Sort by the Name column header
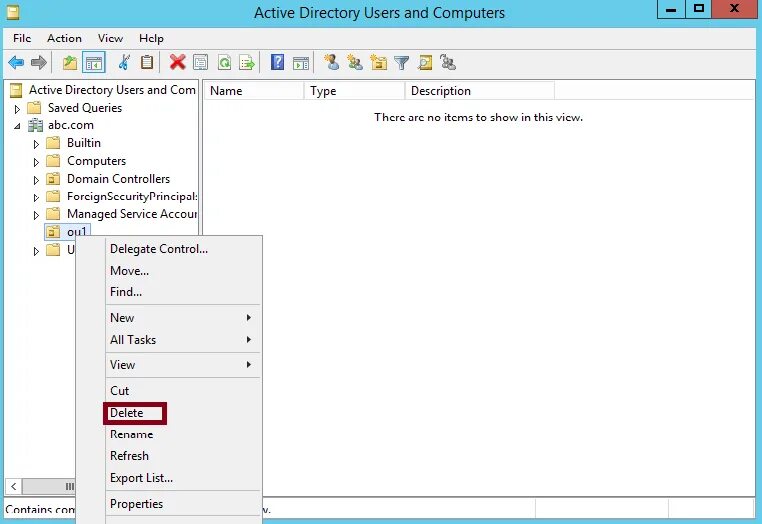This screenshot has width=762, height=524. 254,91
